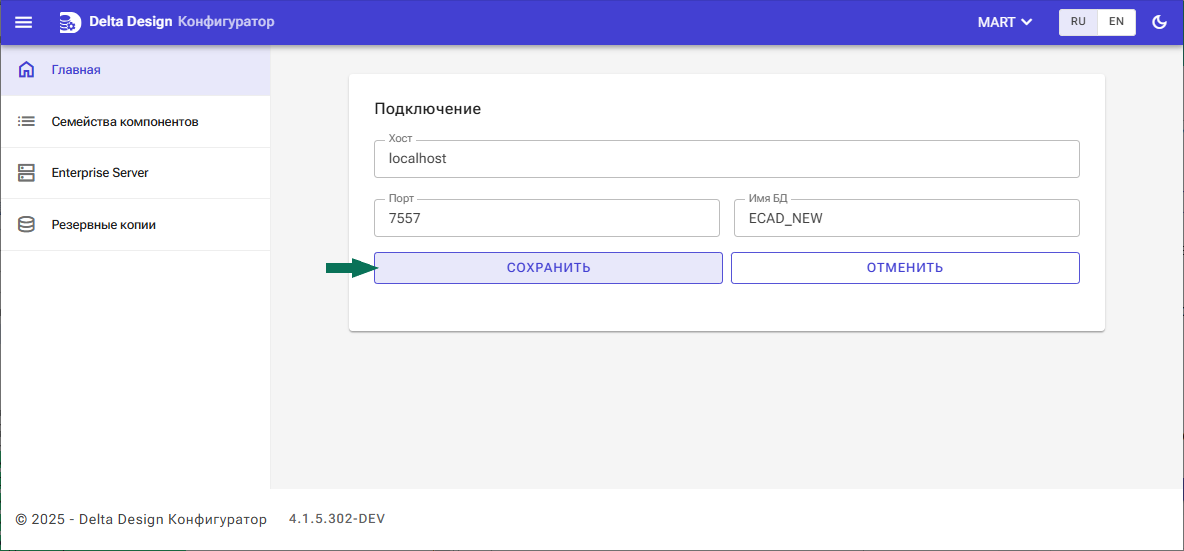Viewport: 1184px width, 551px height.
Task: Switch interface language to EN
Action: (1116, 22)
